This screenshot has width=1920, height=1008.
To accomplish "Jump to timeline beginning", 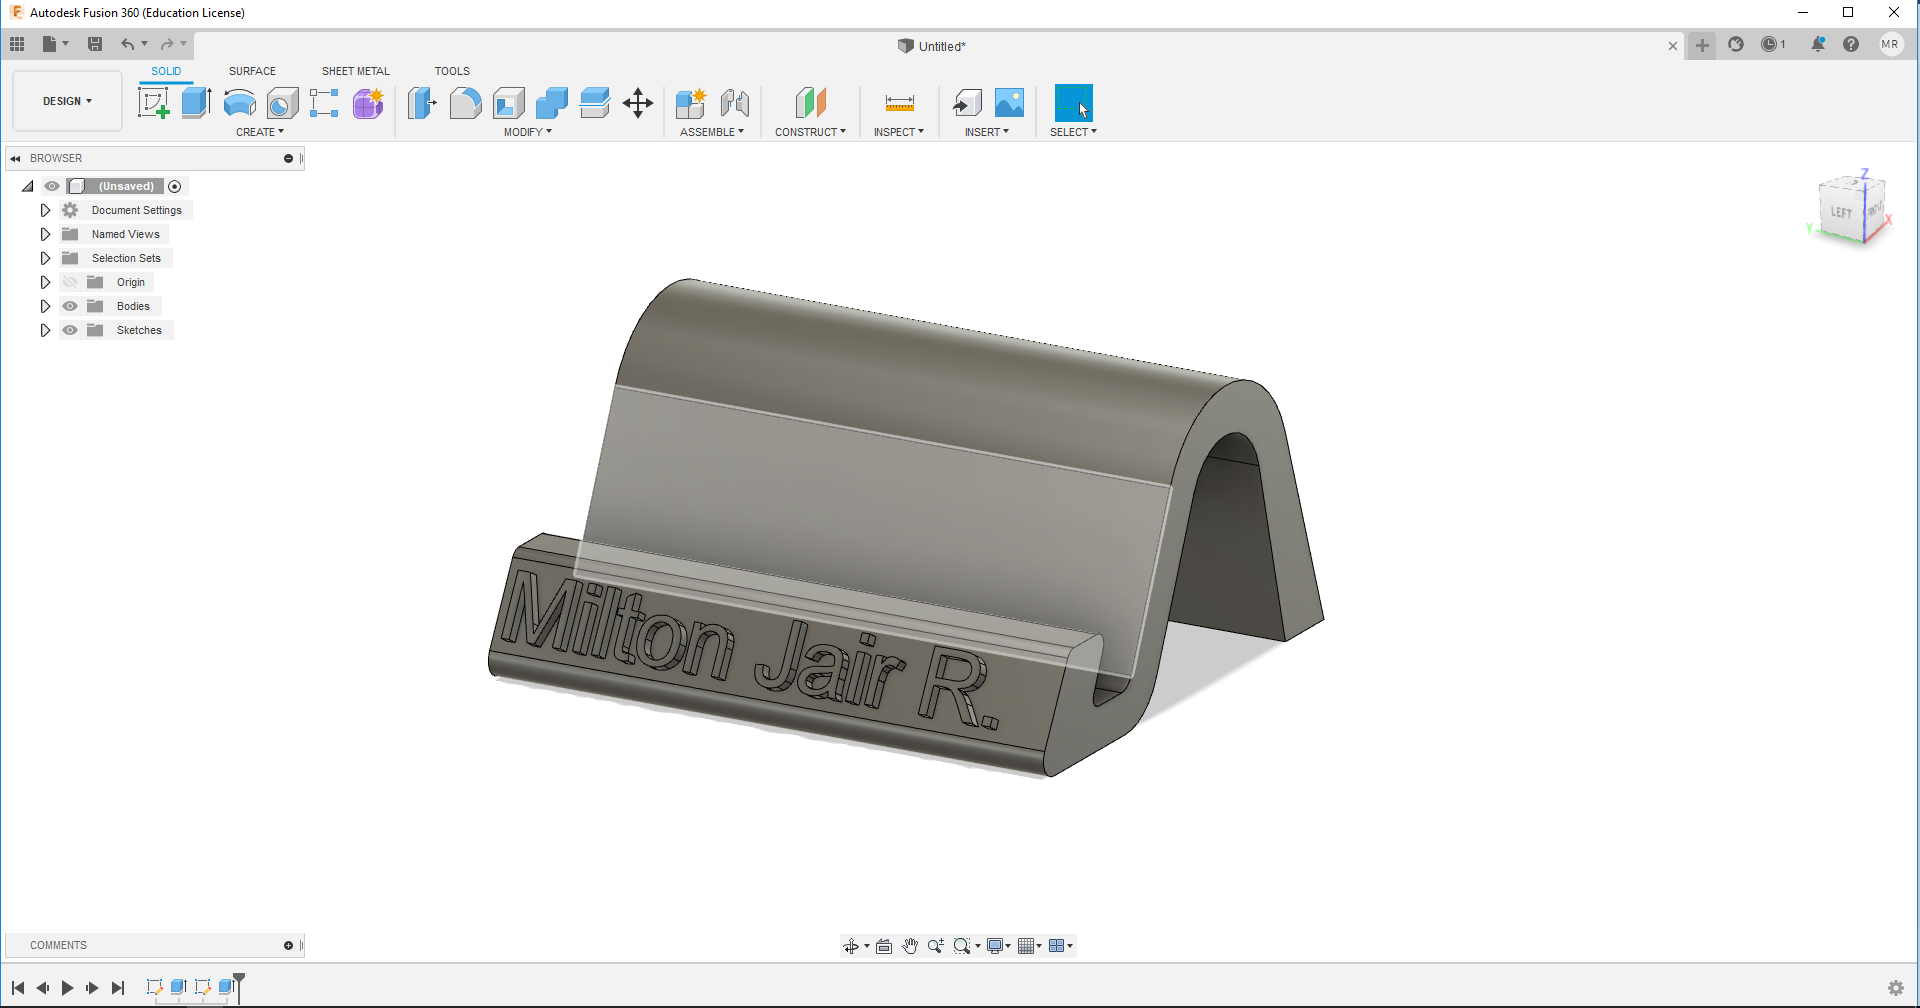I will click(x=18, y=988).
